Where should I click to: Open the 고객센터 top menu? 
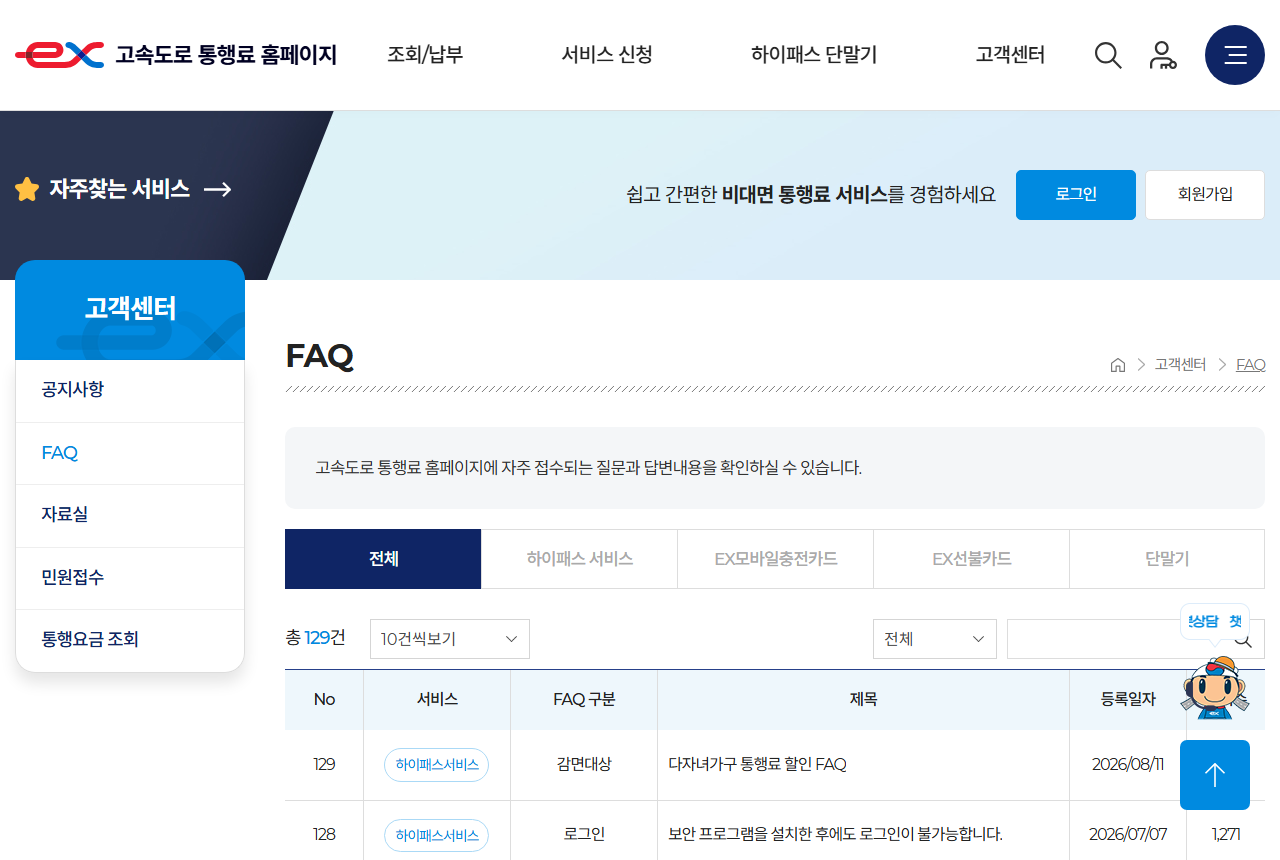[1010, 55]
